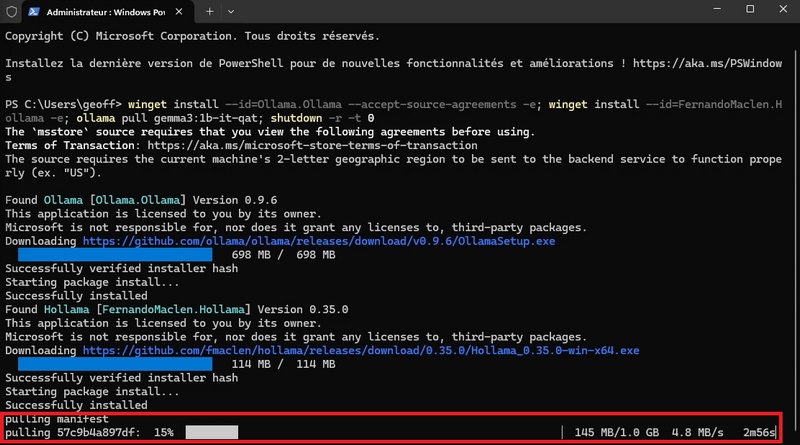This screenshot has height=445, width=800.
Task: Click the '145 MB/1.0 GB' status text
Action: 616,432
